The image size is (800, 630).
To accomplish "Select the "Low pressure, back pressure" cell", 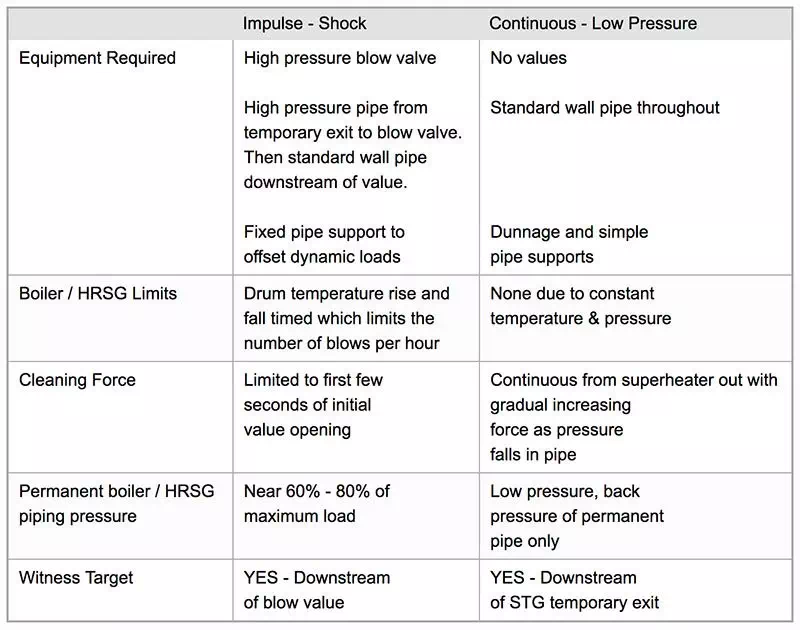I will [577, 516].
